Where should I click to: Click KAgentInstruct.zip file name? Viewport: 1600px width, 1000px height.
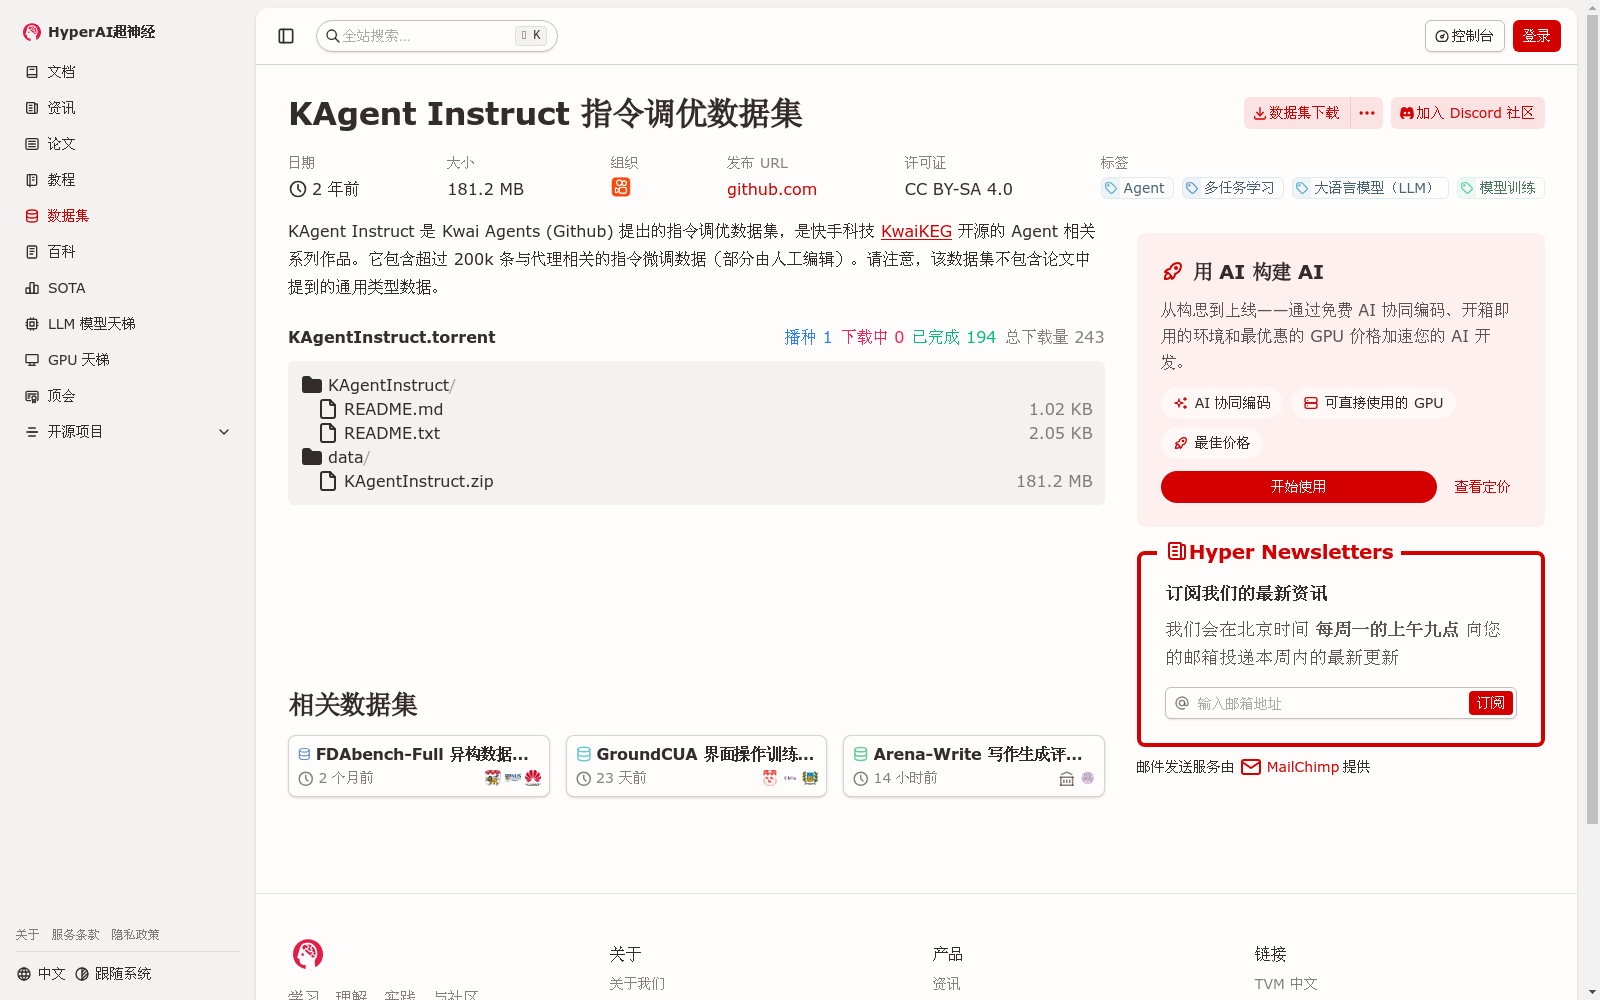point(418,481)
